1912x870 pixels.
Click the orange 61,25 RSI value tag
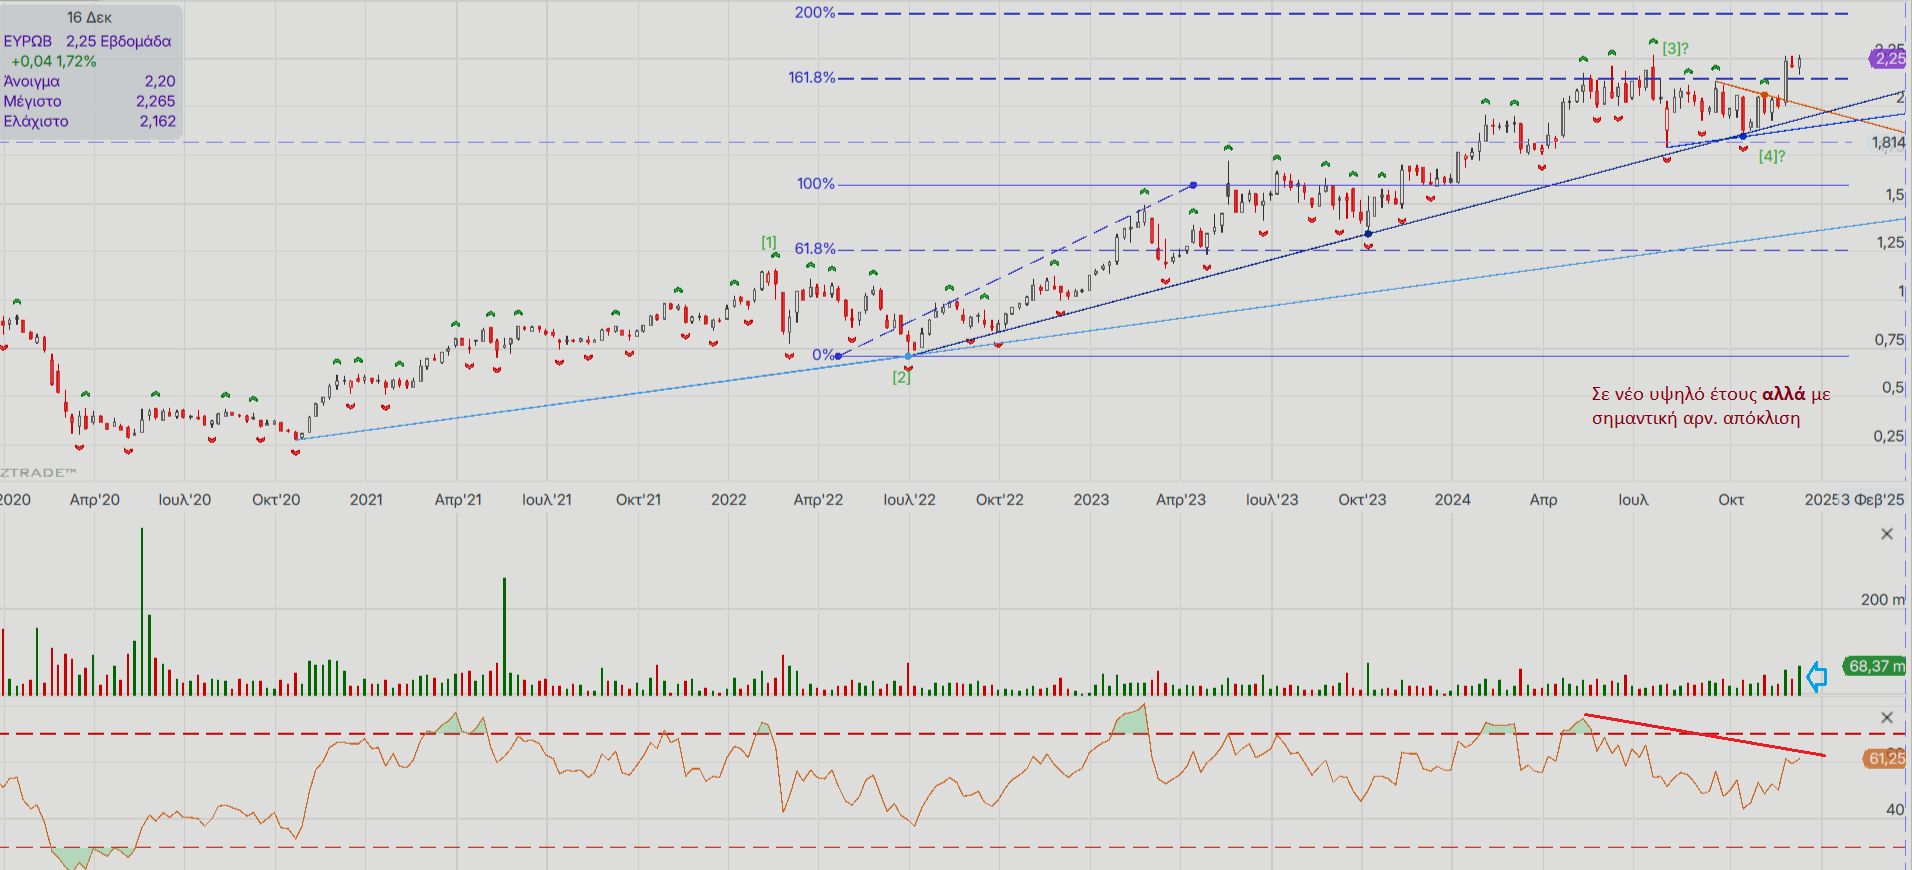pyautogui.click(x=1886, y=759)
